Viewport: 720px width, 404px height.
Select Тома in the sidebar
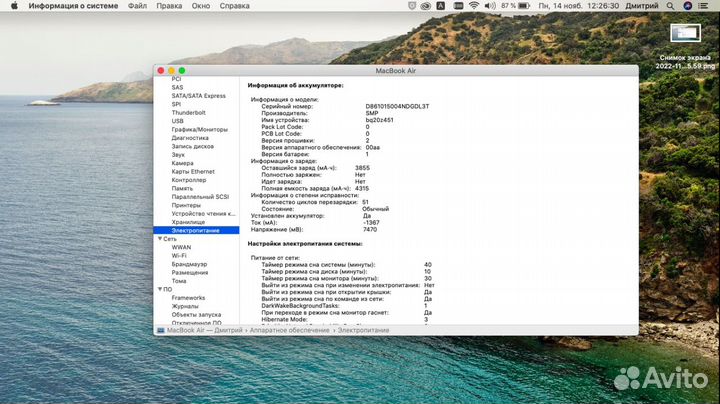[179, 281]
